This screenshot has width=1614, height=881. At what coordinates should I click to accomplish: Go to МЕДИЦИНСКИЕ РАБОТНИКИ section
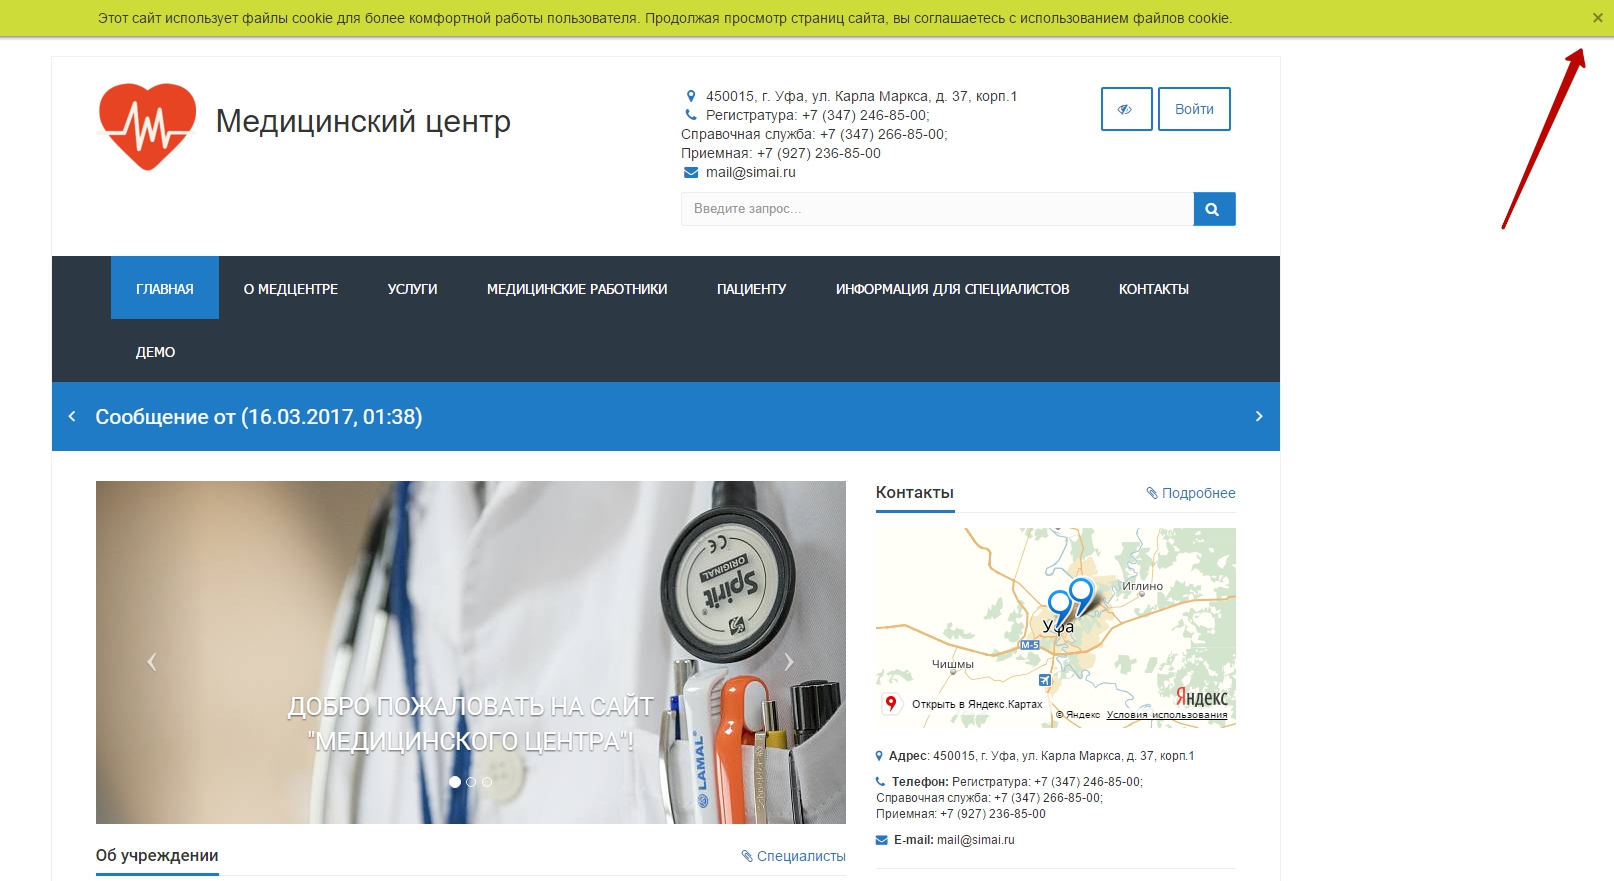pyautogui.click(x=576, y=289)
